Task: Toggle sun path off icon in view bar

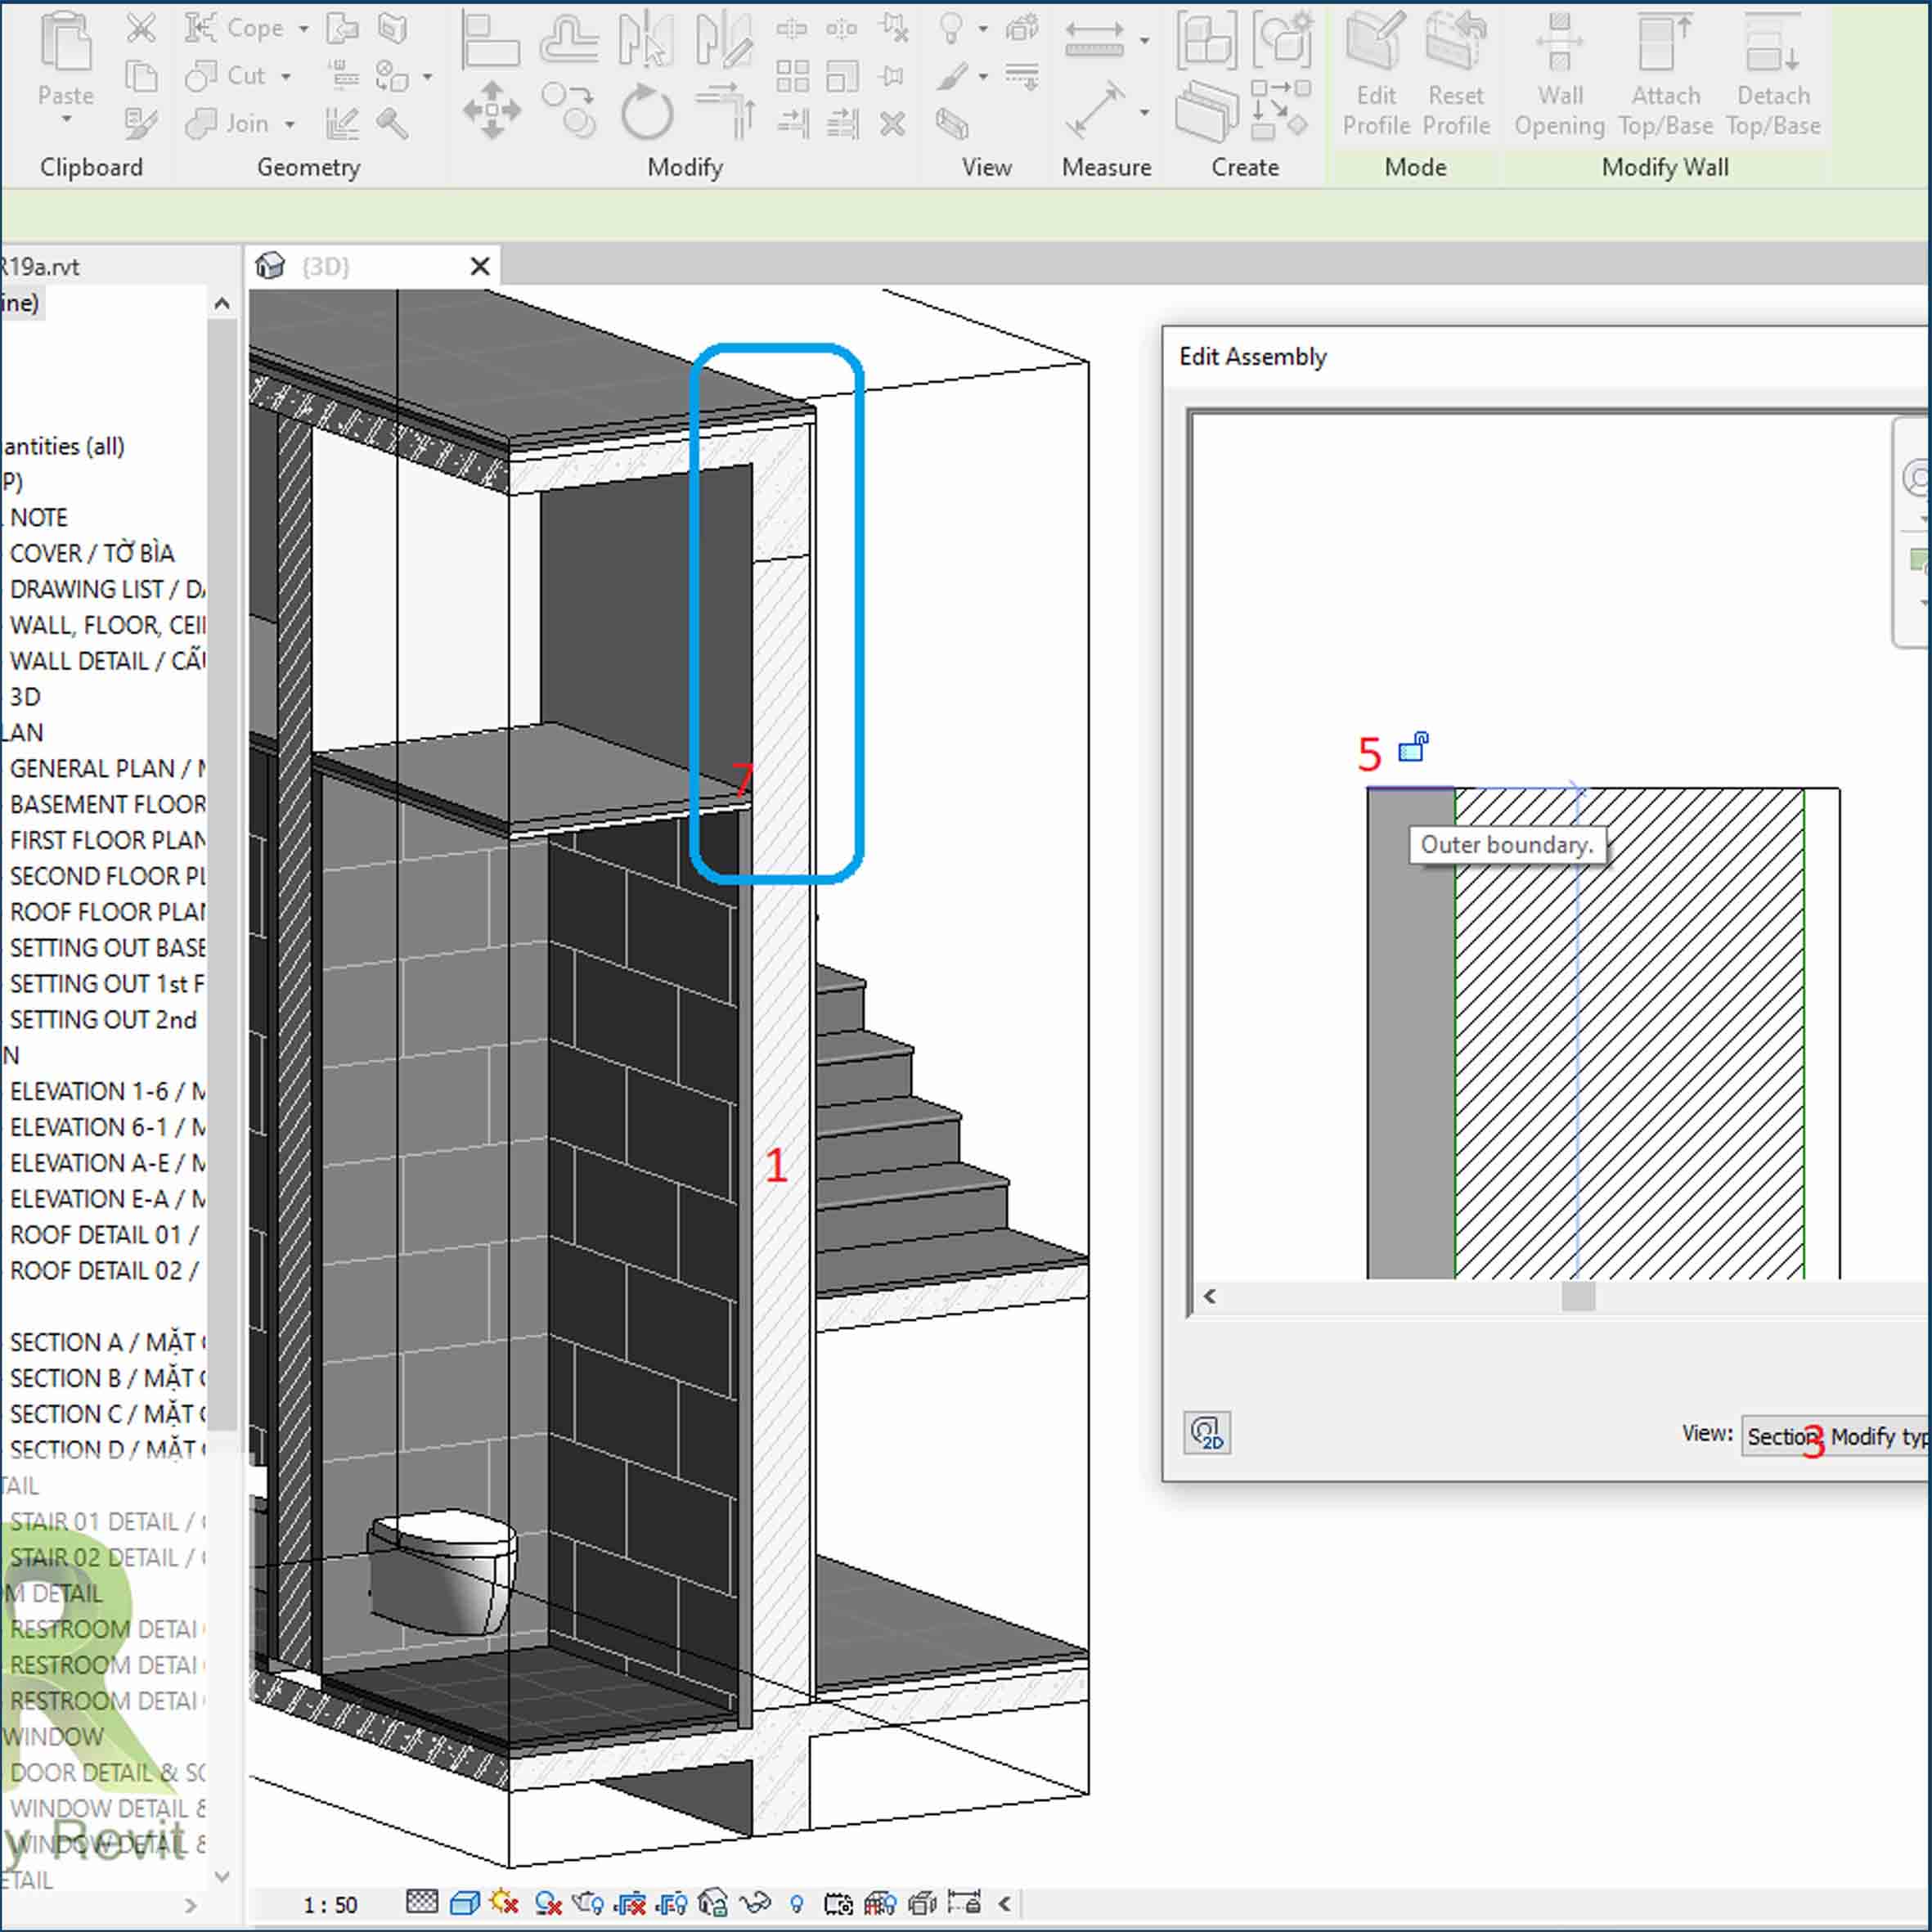Action: (504, 1903)
